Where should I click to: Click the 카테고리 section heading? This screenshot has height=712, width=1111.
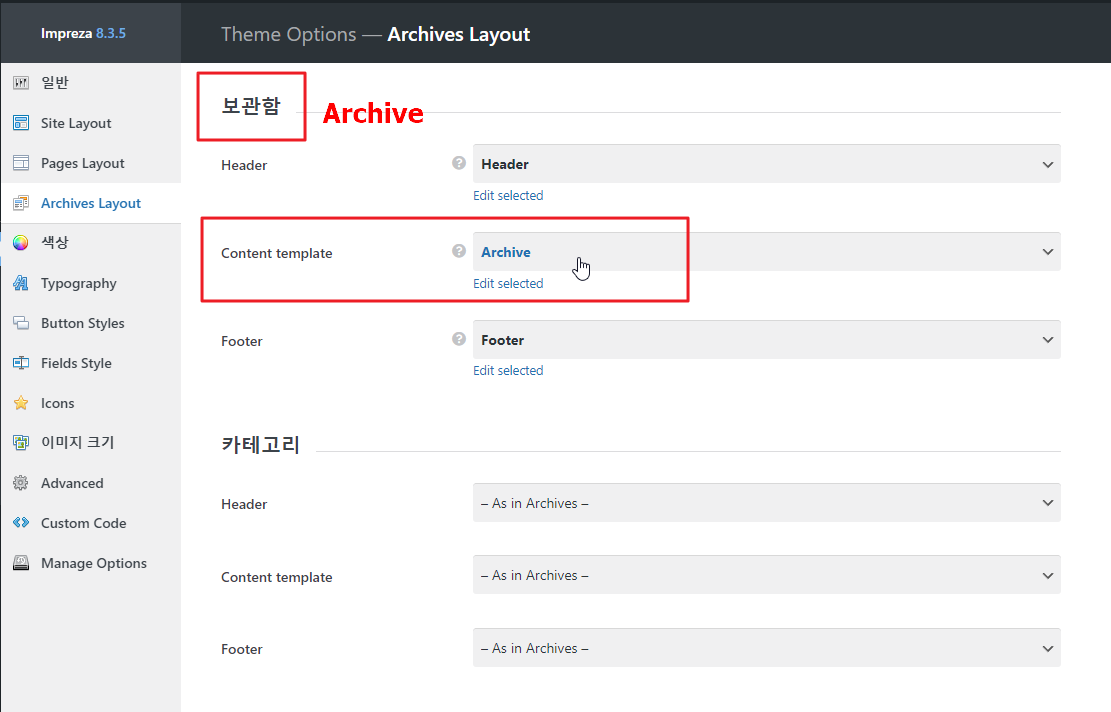tap(261, 445)
